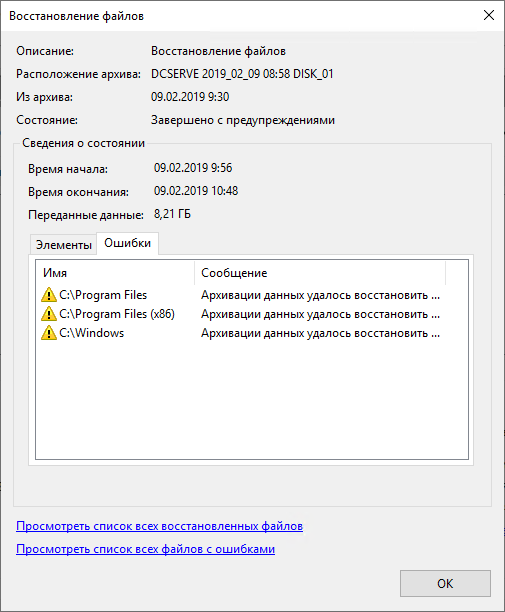Click the OK button

445,584
